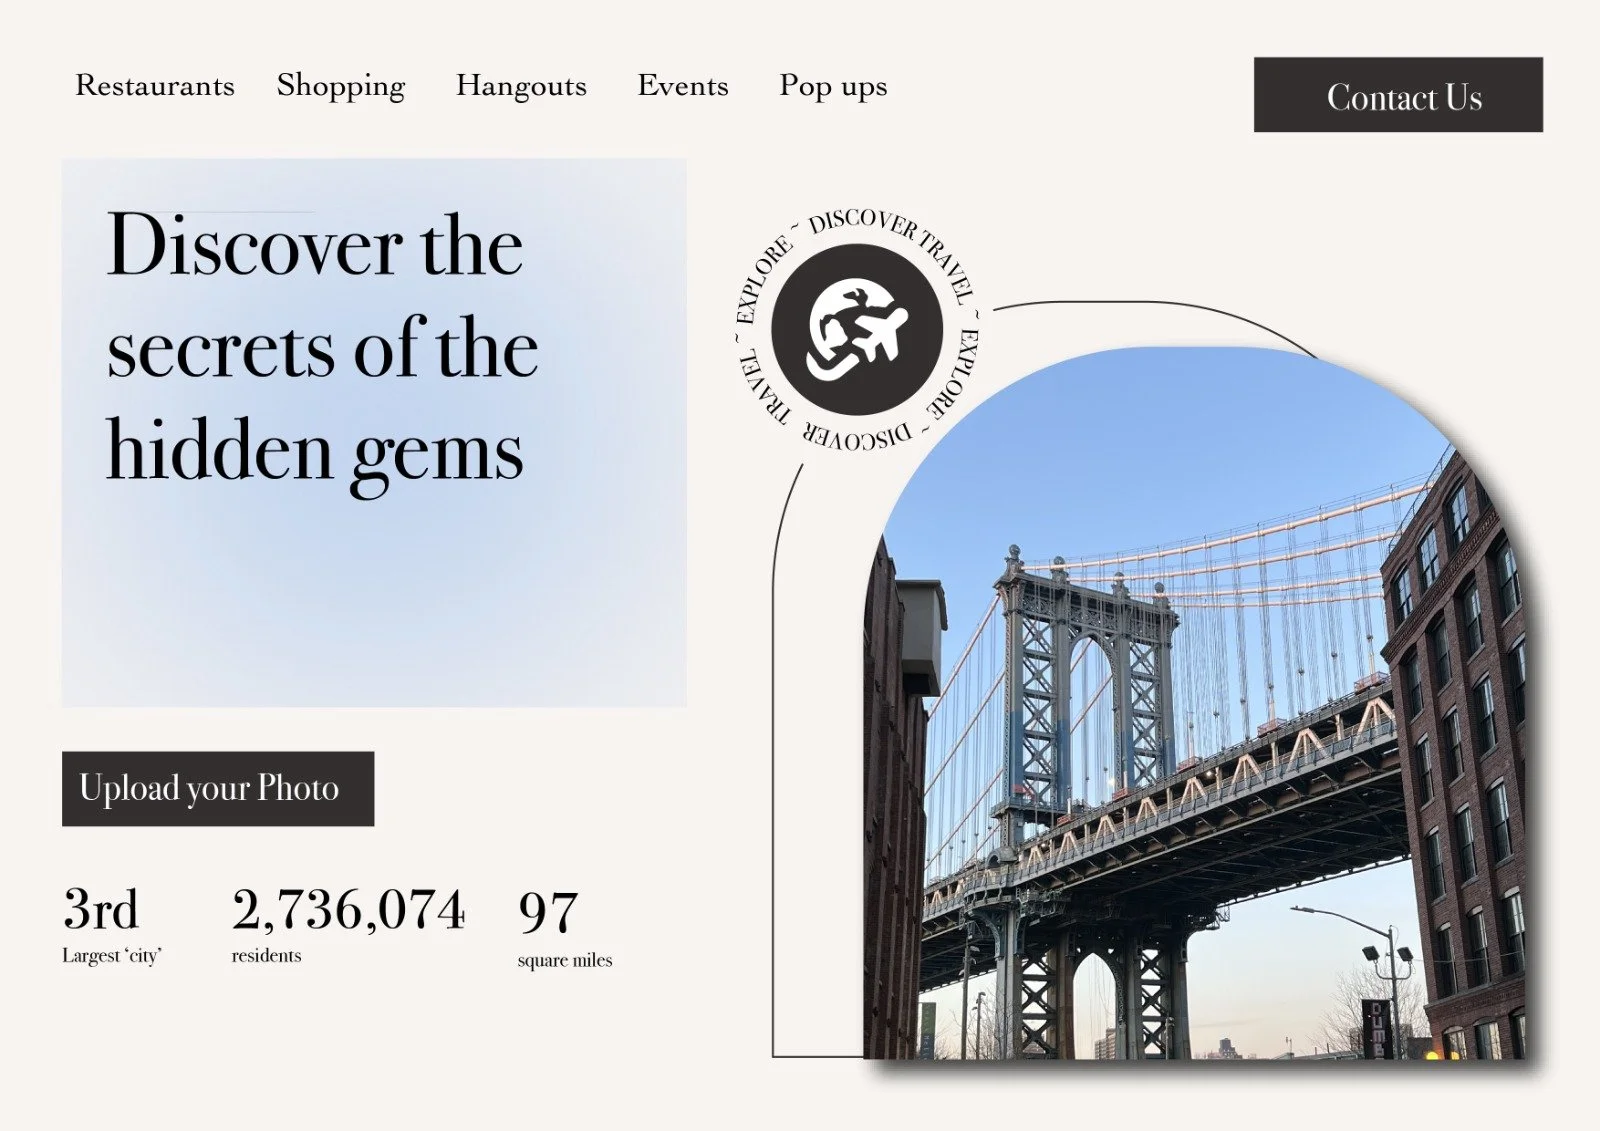The width and height of the screenshot is (1600, 1131).
Task: Click the 'residents' caption text
Action: click(266, 956)
